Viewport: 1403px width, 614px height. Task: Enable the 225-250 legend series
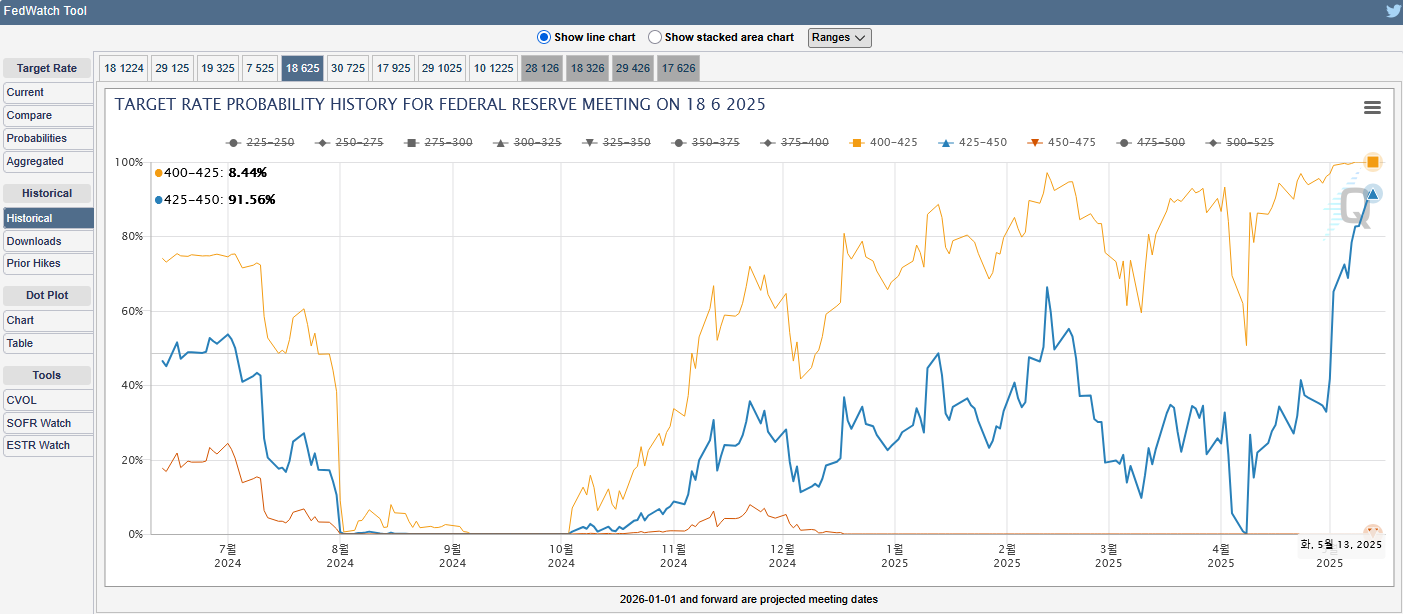click(x=260, y=142)
